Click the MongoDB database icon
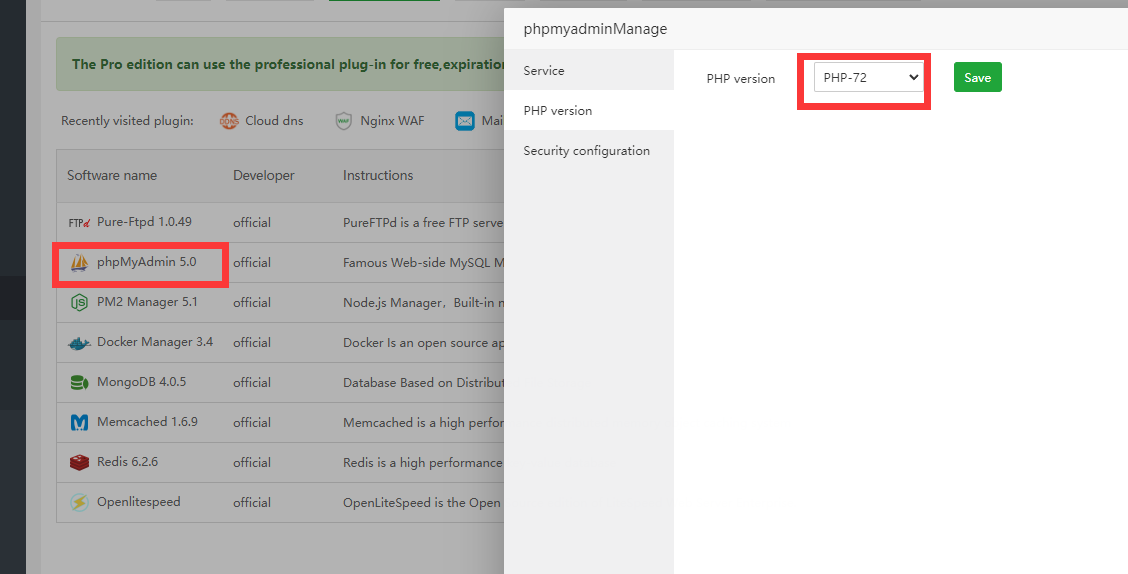 tap(79, 383)
